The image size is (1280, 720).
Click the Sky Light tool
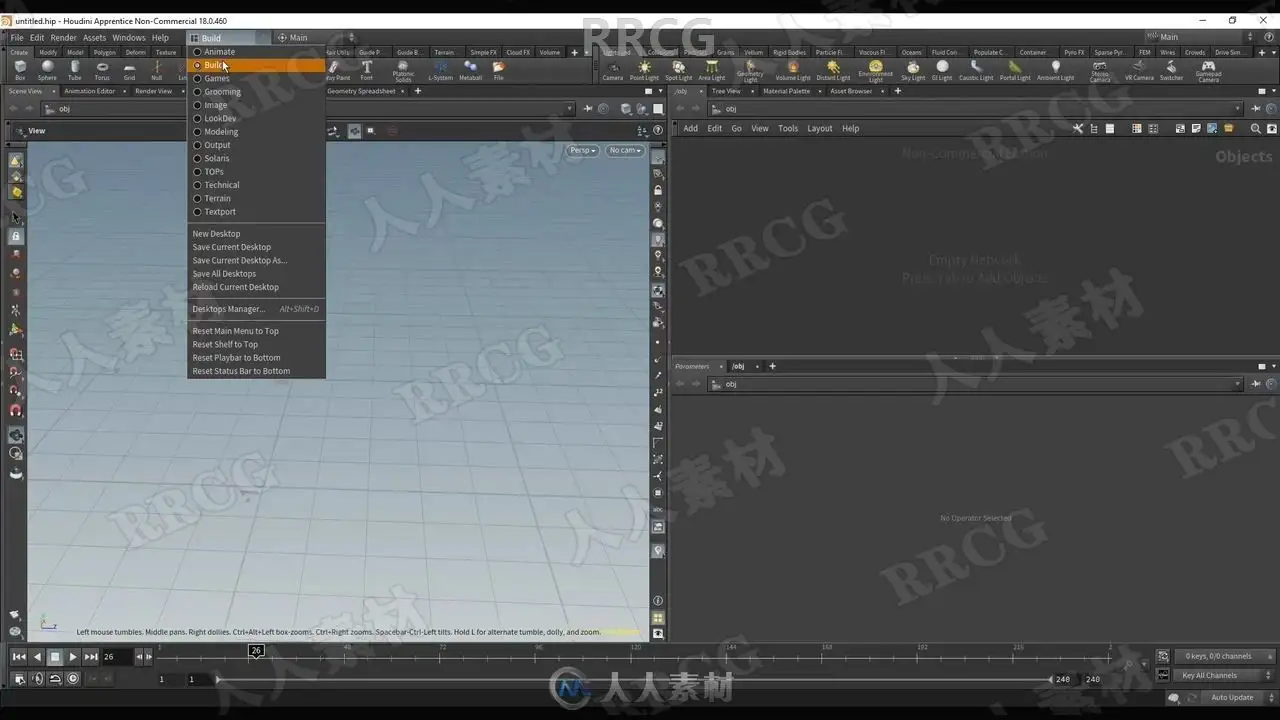pos(913,70)
